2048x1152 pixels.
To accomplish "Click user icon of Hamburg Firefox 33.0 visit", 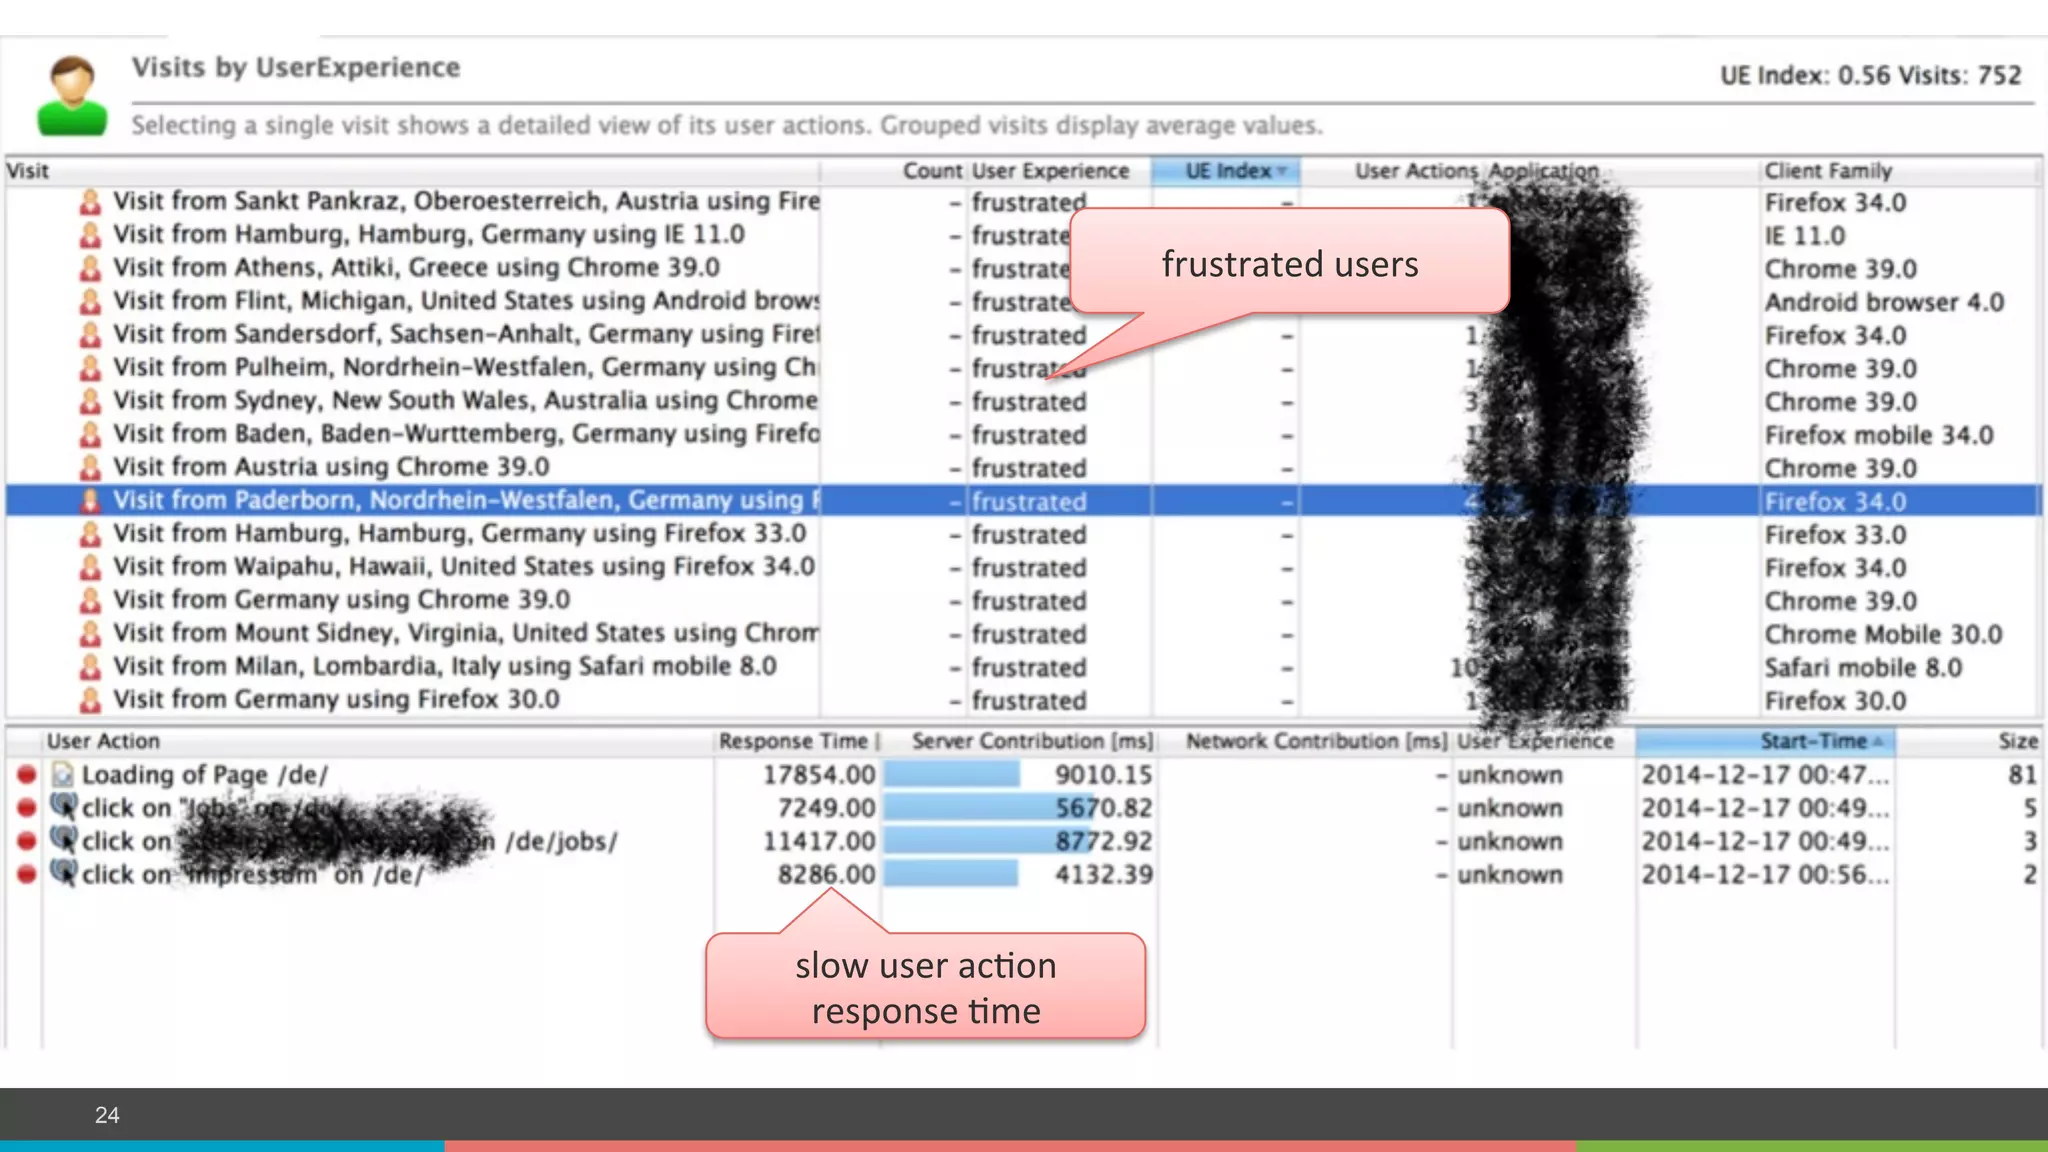I will point(90,534).
